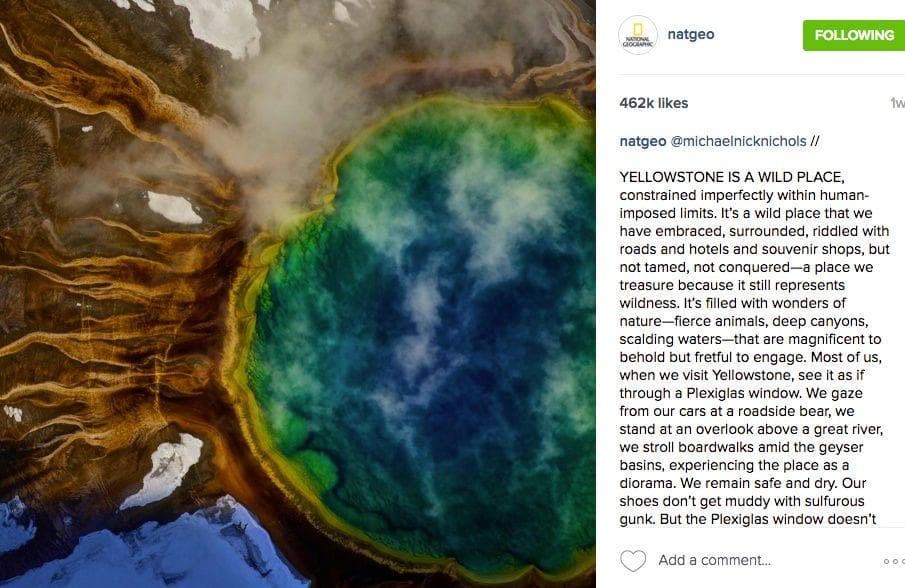Screen dimensions: 905x588
Task: View who liked via 462k likes
Action: pos(653,103)
